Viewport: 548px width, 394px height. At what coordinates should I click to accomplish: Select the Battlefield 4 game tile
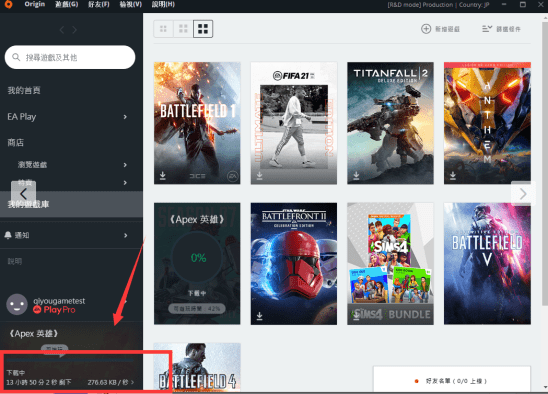[x=197, y=367]
